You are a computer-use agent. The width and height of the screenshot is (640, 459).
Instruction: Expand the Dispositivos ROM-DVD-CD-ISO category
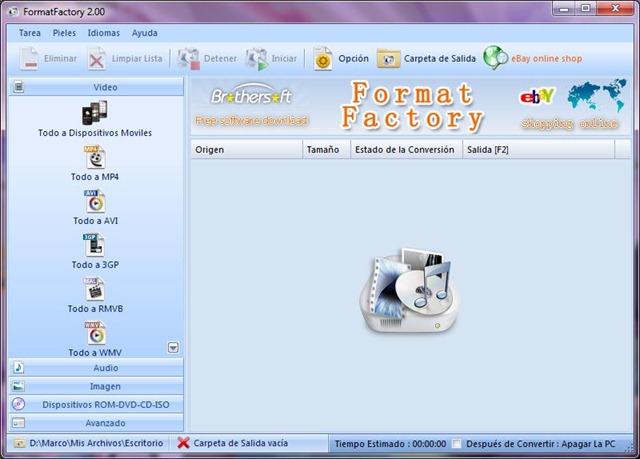pyautogui.click(x=96, y=404)
